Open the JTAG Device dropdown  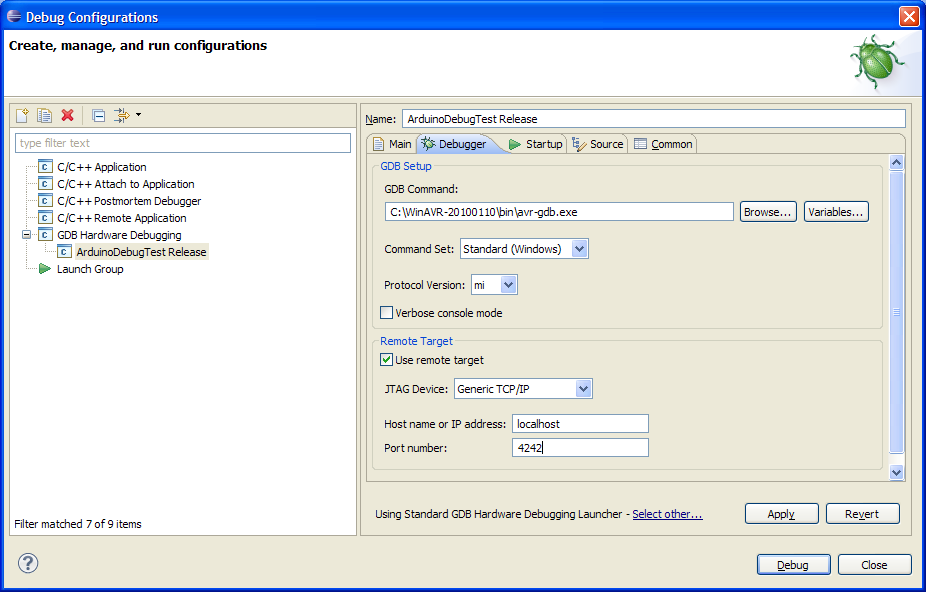[583, 389]
